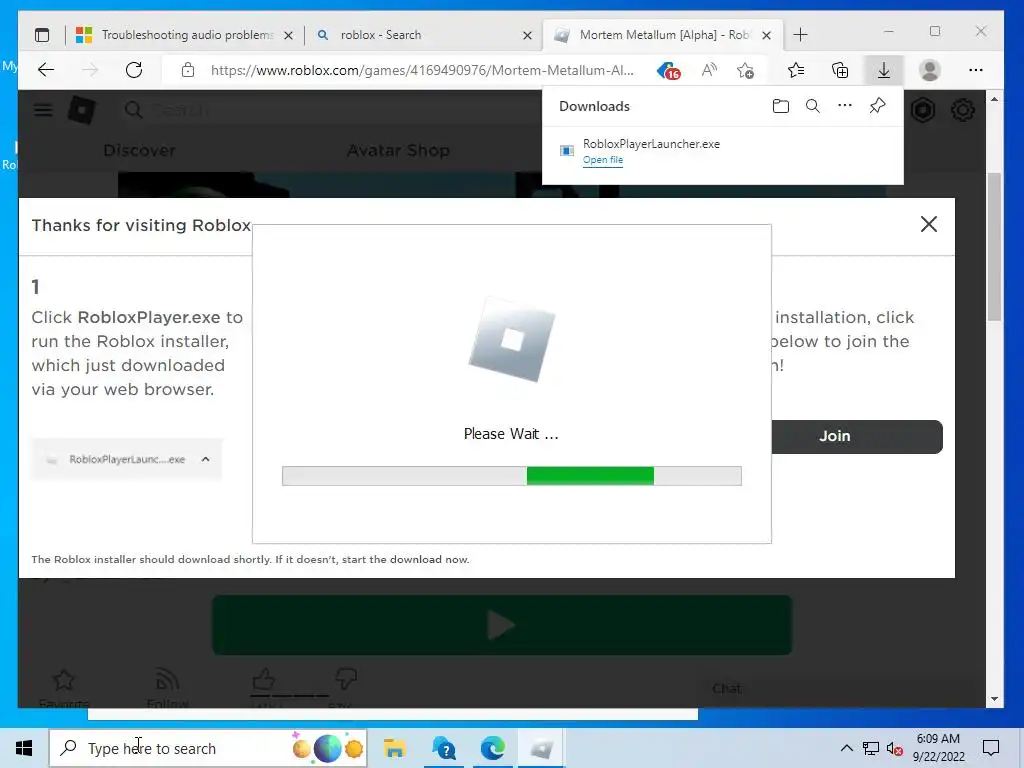The height and width of the screenshot is (768, 1024).
Task: Click the Roblox logo home icon
Action: click(x=82, y=110)
